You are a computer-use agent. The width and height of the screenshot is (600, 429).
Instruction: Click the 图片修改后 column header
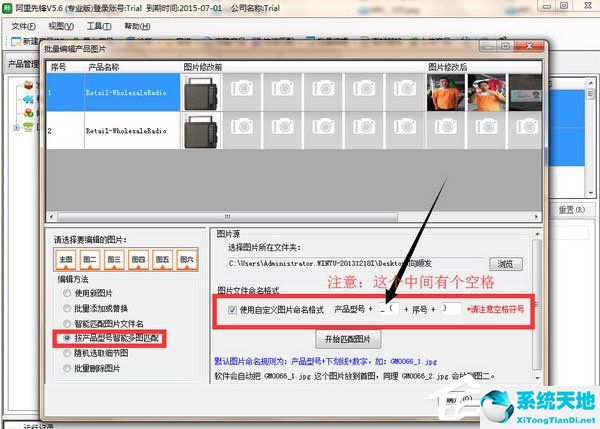click(x=447, y=67)
